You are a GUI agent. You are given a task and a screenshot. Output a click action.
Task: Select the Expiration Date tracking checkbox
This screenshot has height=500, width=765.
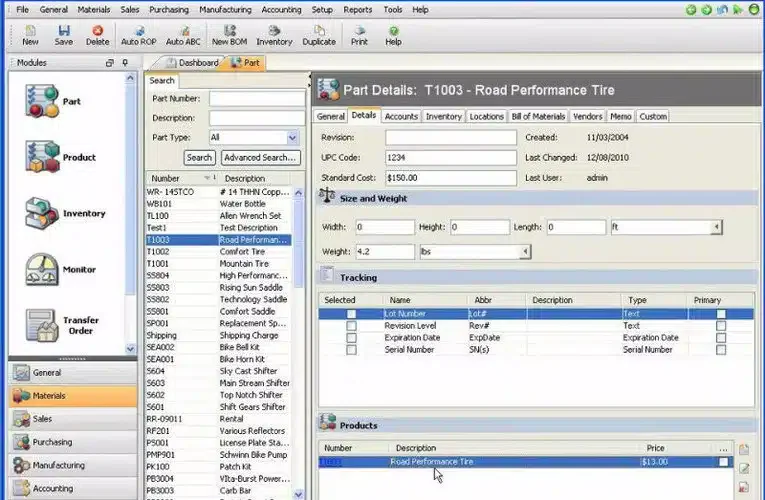click(351, 338)
